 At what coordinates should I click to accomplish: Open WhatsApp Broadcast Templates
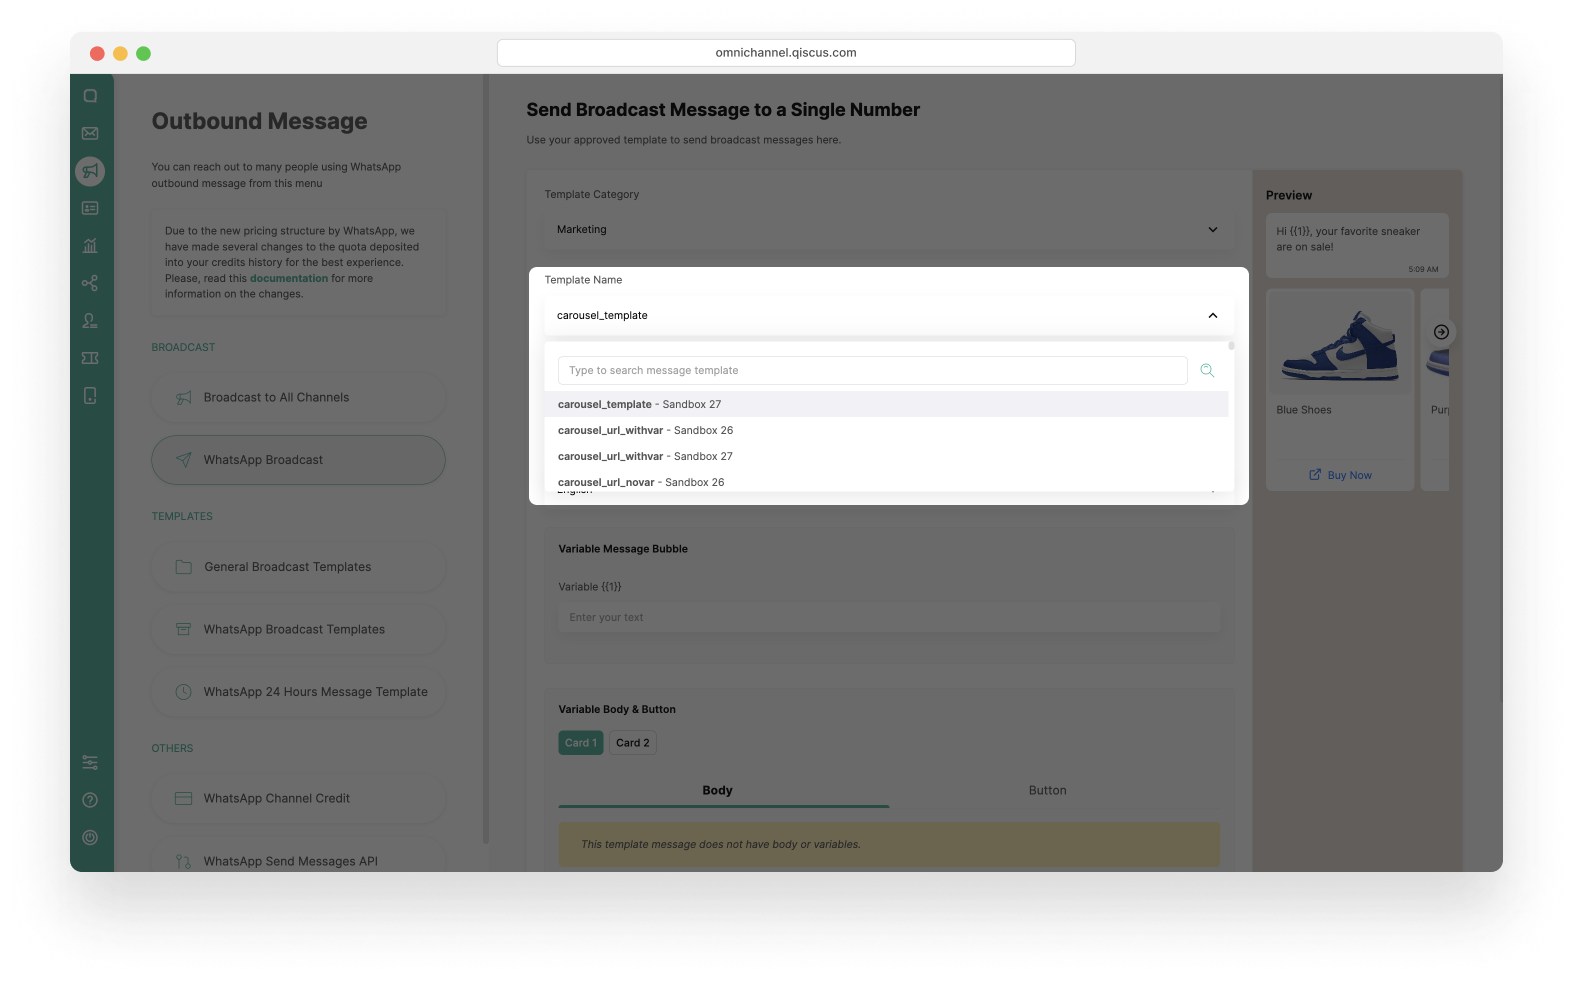[x=298, y=630]
